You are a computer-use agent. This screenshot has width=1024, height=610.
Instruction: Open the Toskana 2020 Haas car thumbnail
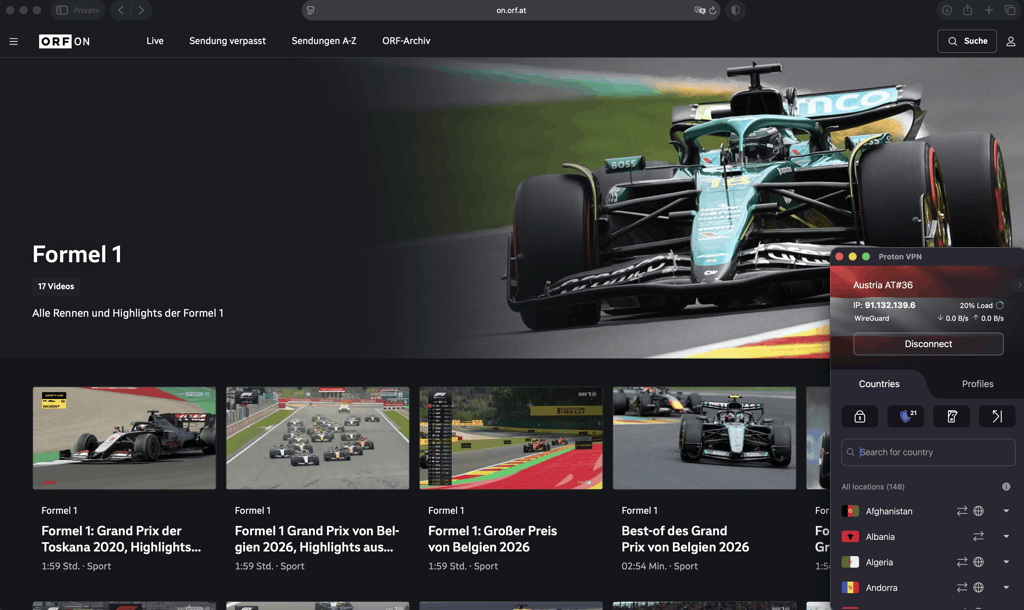[x=124, y=438]
